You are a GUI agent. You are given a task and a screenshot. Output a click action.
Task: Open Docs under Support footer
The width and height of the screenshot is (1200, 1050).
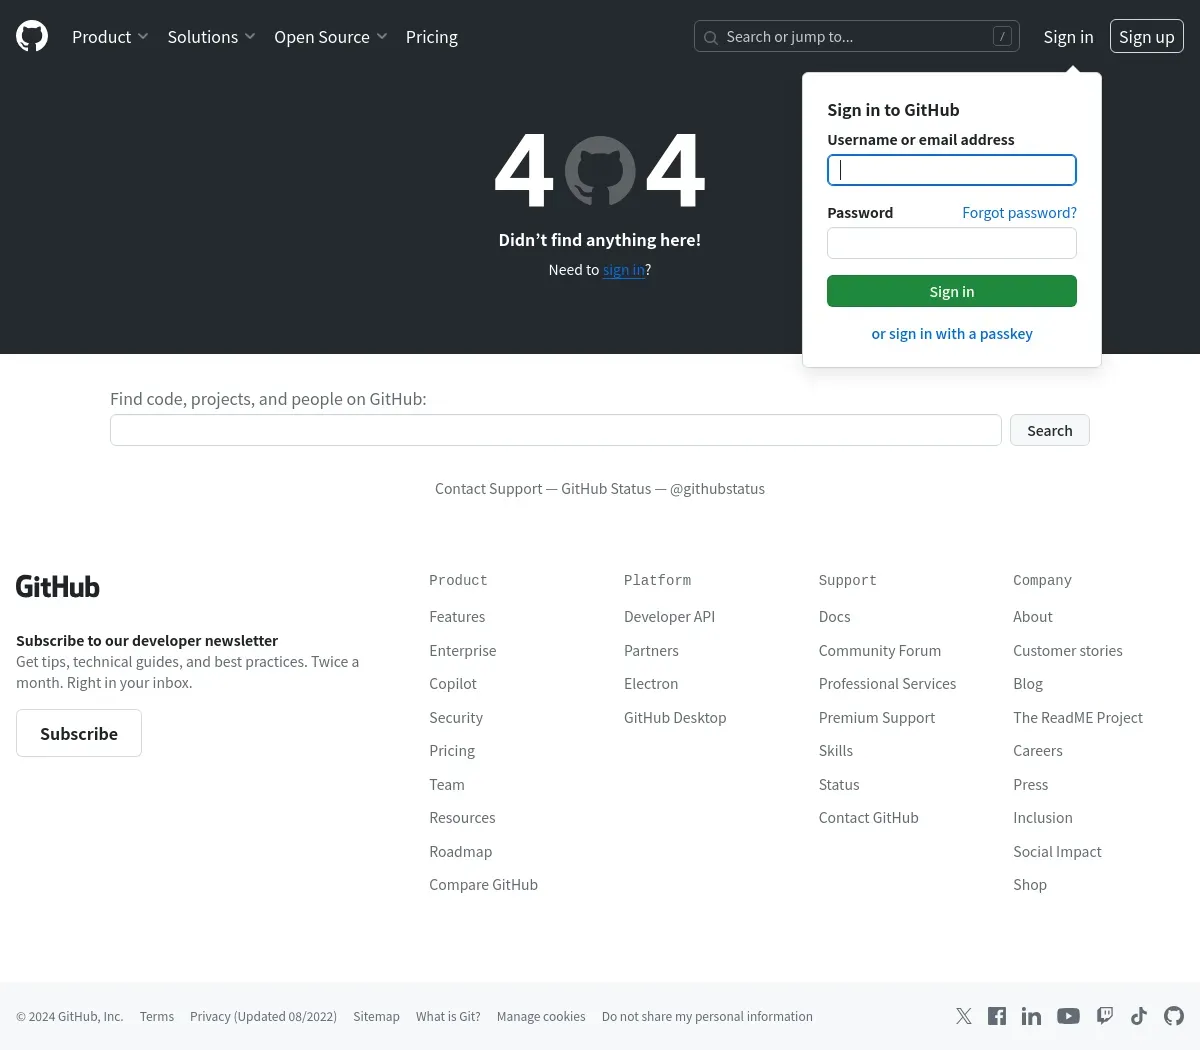coord(835,617)
